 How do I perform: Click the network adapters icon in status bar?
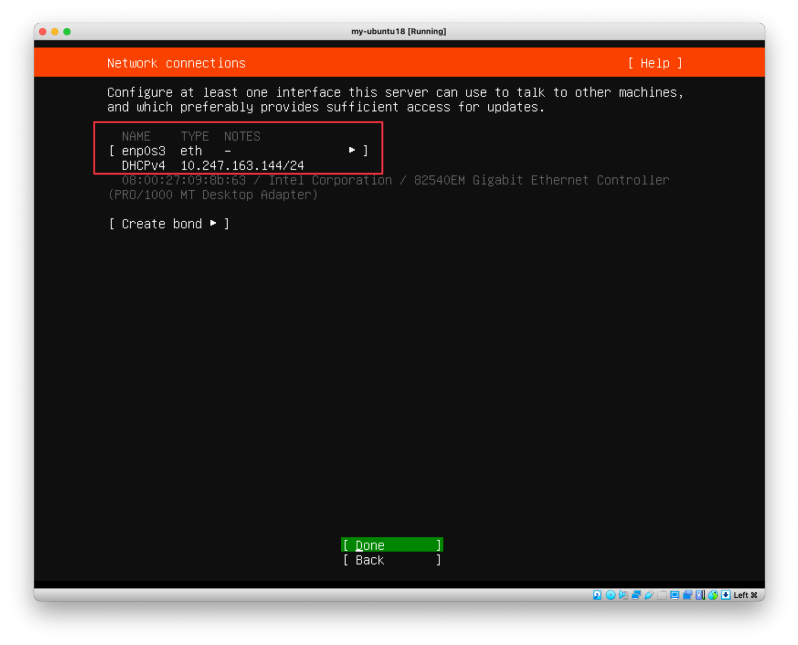click(636, 595)
